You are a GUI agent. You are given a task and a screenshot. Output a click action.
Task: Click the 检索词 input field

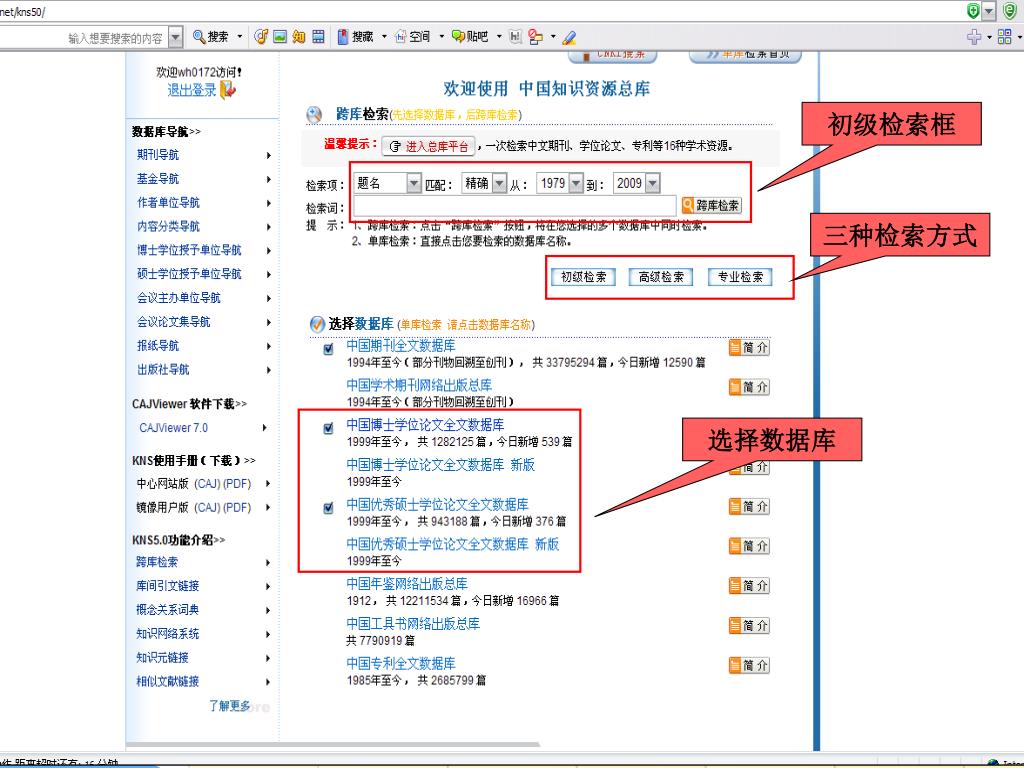515,206
